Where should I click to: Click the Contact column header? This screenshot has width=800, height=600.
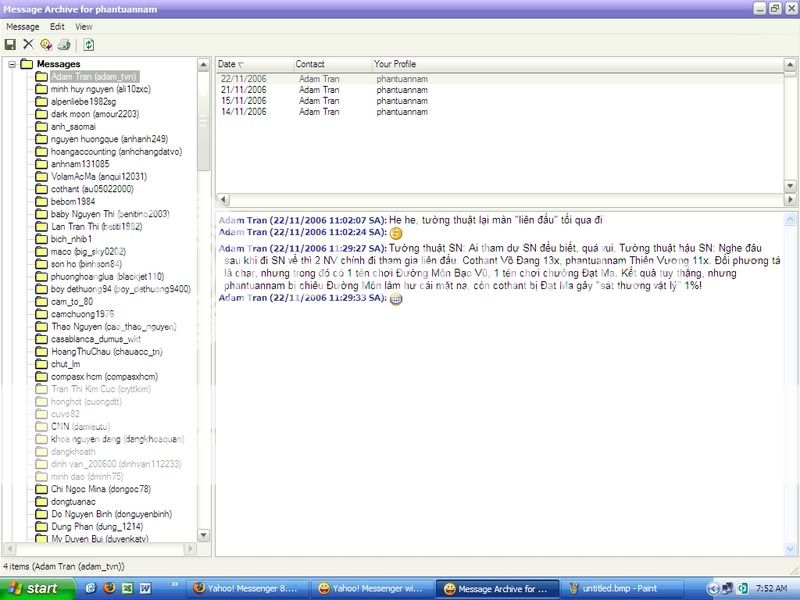coord(310,64)
